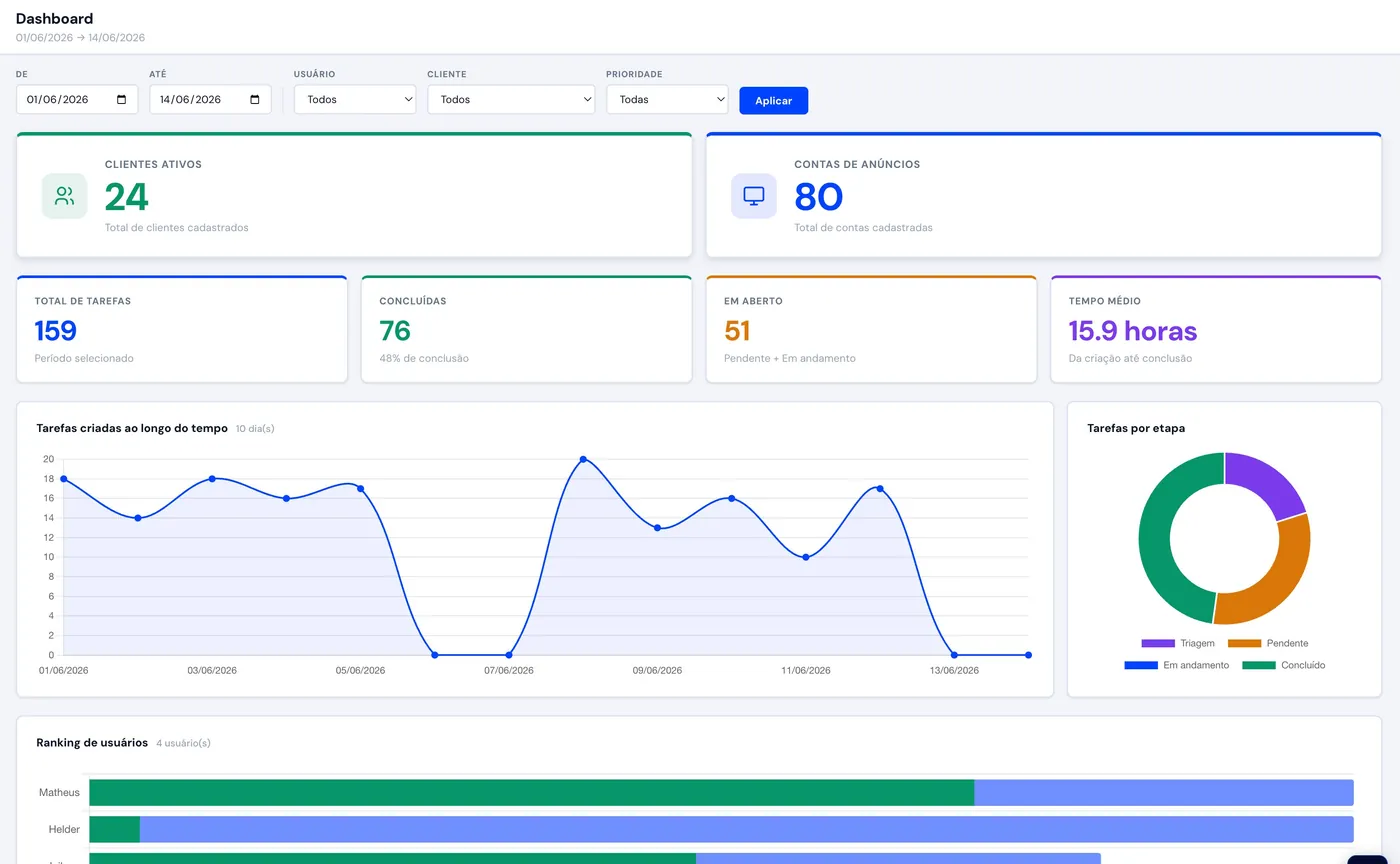1400x864 pixels.
Task: Click the 10 dia(s) count label
Action: (255, 429)
